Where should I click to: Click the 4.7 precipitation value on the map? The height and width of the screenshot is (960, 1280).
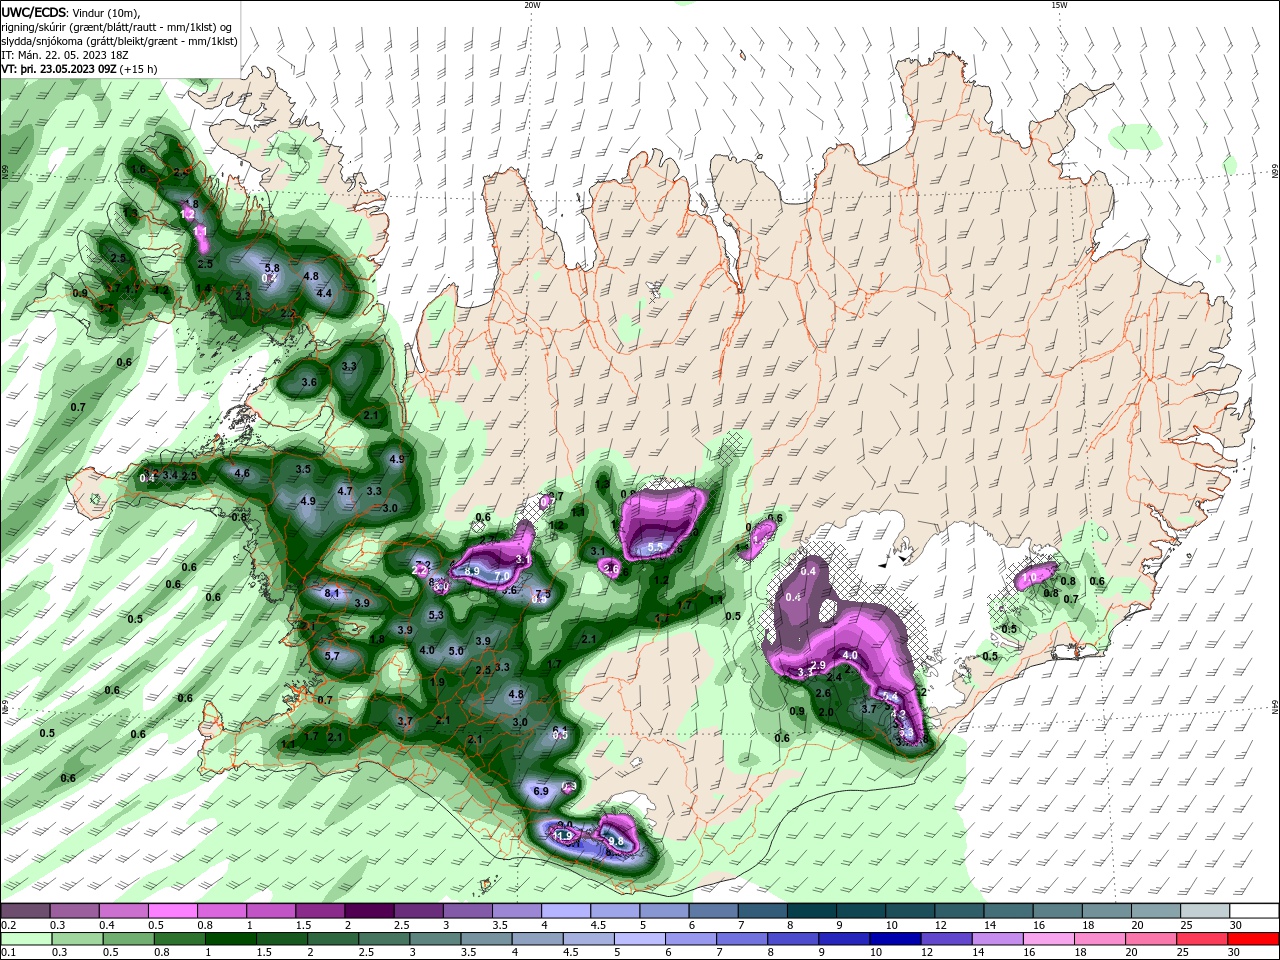click(x=345, y=491)
